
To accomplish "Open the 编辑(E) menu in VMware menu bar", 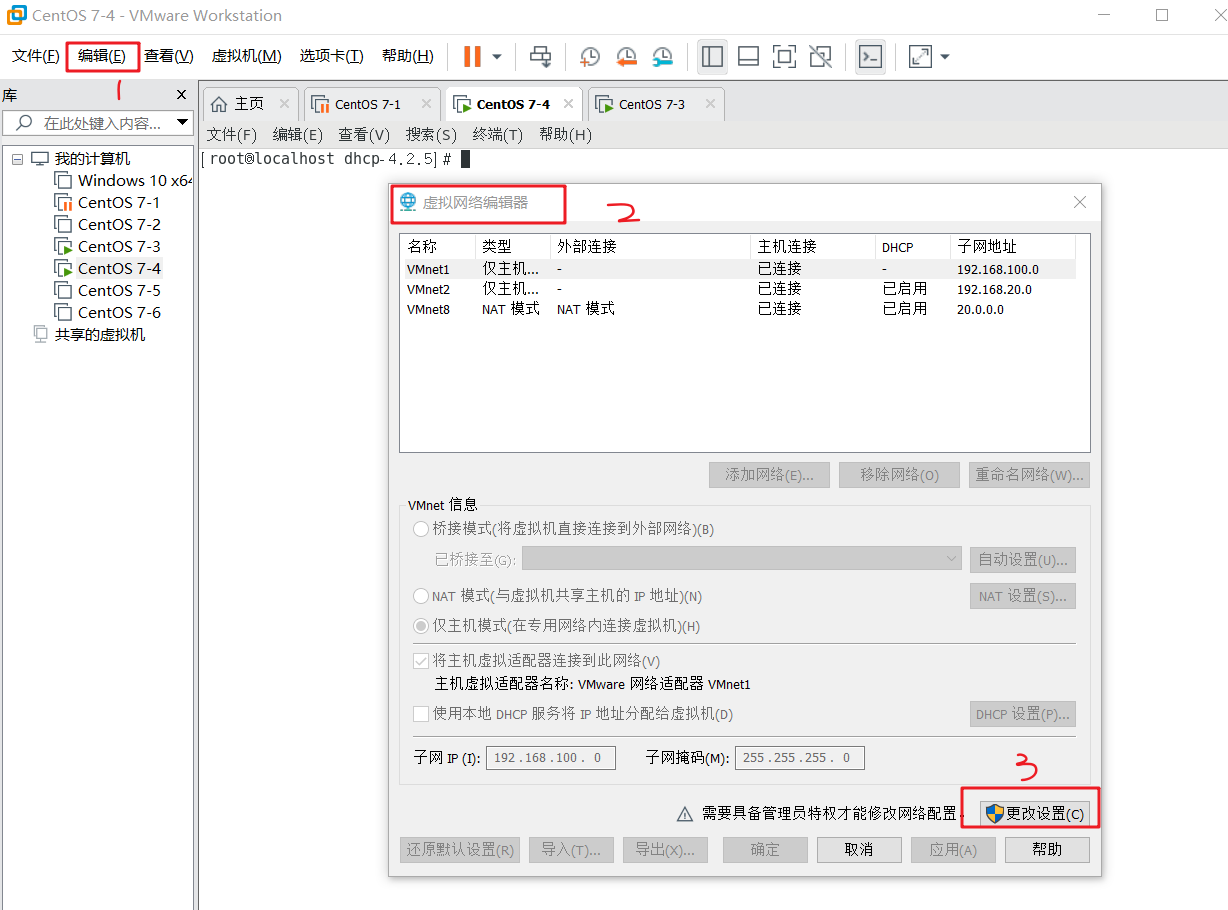I will 102,56.
